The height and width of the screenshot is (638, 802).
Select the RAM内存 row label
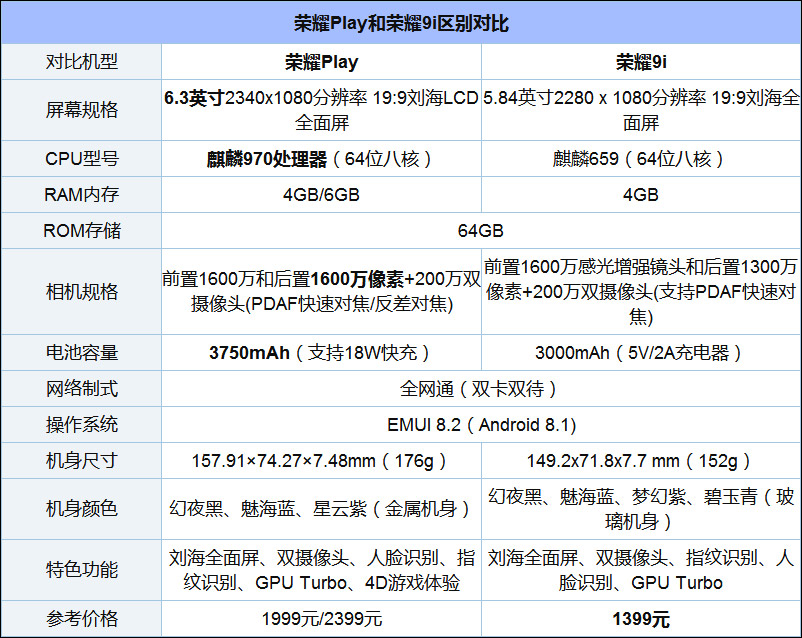[81, 194]
